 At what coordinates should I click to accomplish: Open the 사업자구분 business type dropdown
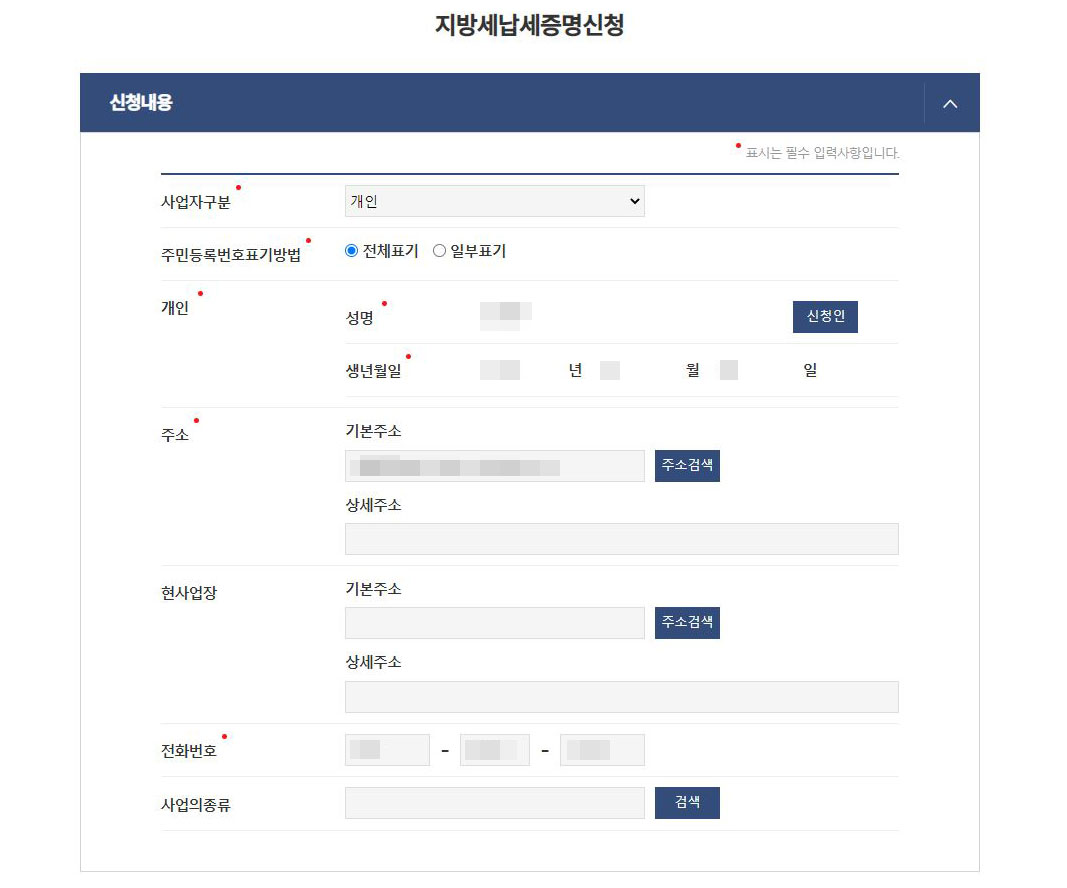click(493, 201)
